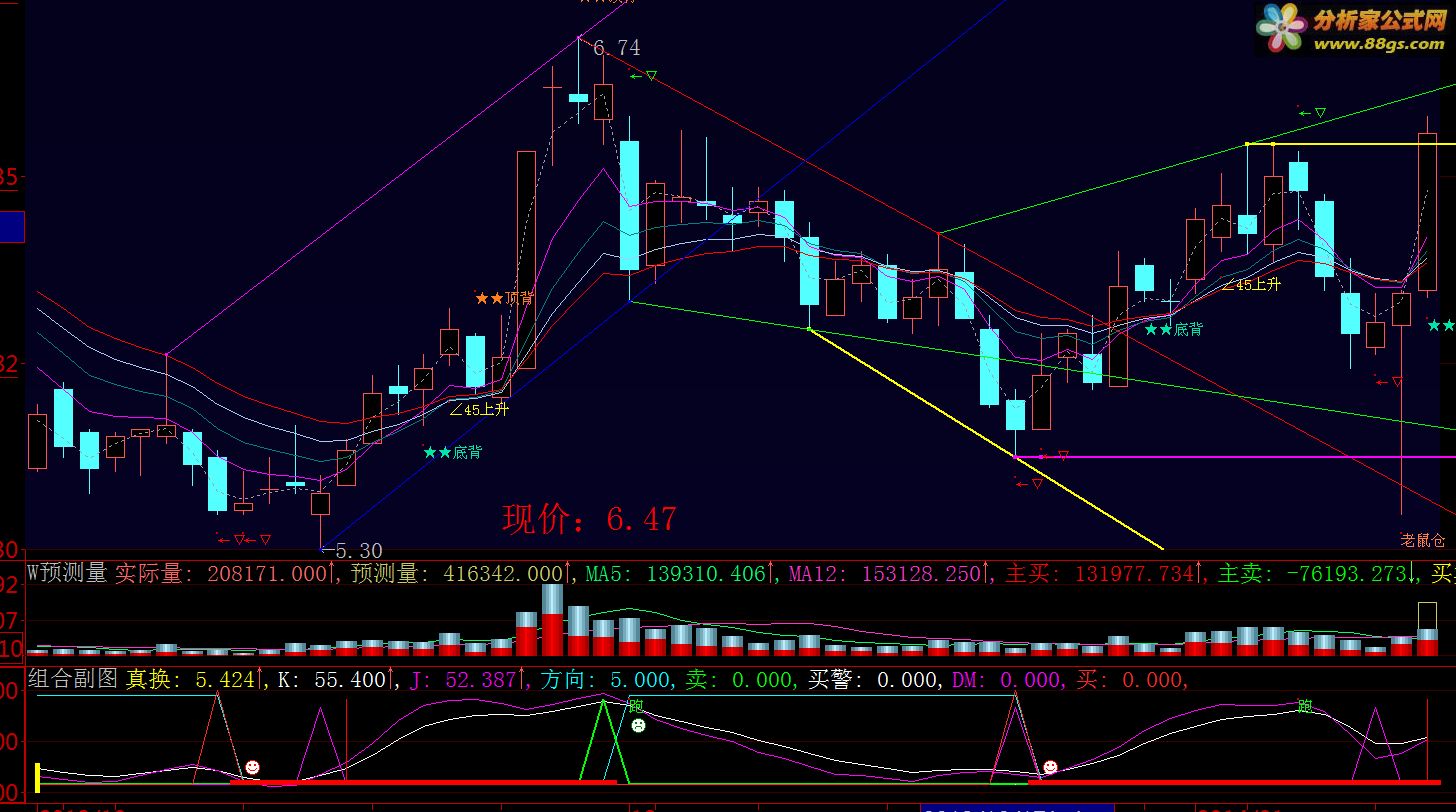Click the ★★底背 marker beneath the left ∠45上升 label
The height and width of the screenshot is (812, 1456).
452,452
